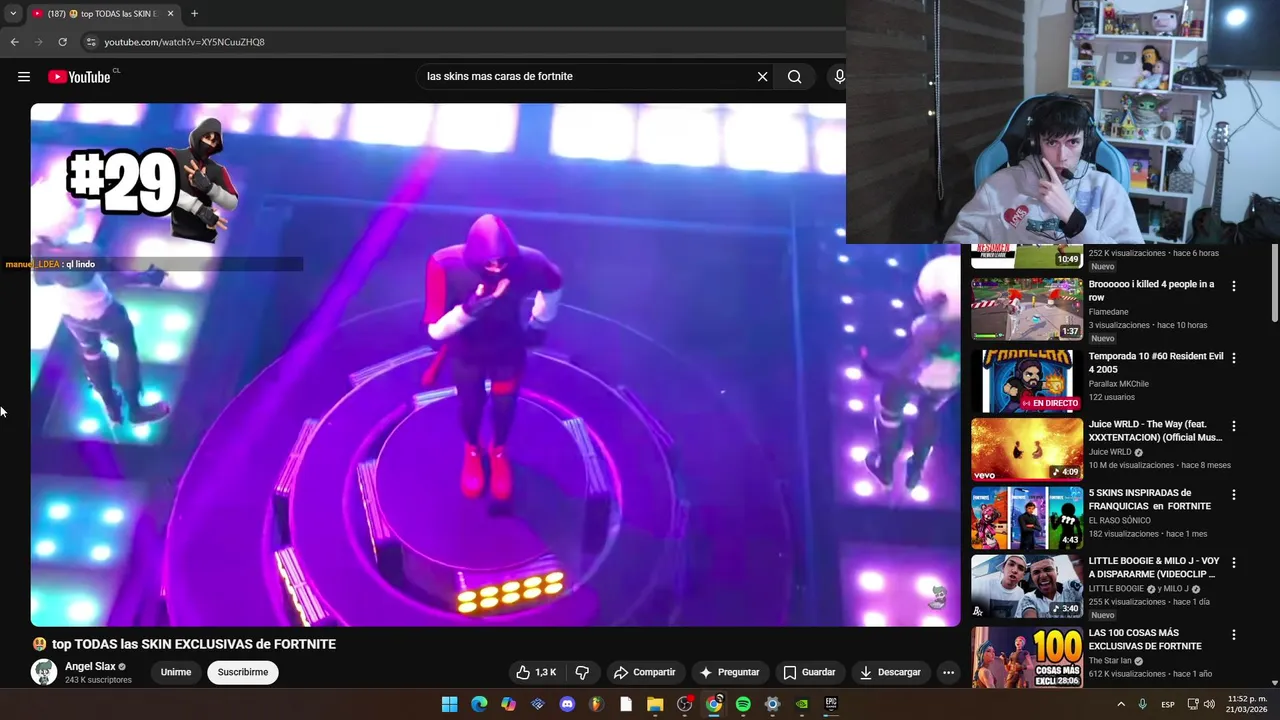Image resolution: width=1280 pixels, height=720 pixels.
Task: Start voice search with microphone icon
Action: pyautogui.click(x=839, y=76)
